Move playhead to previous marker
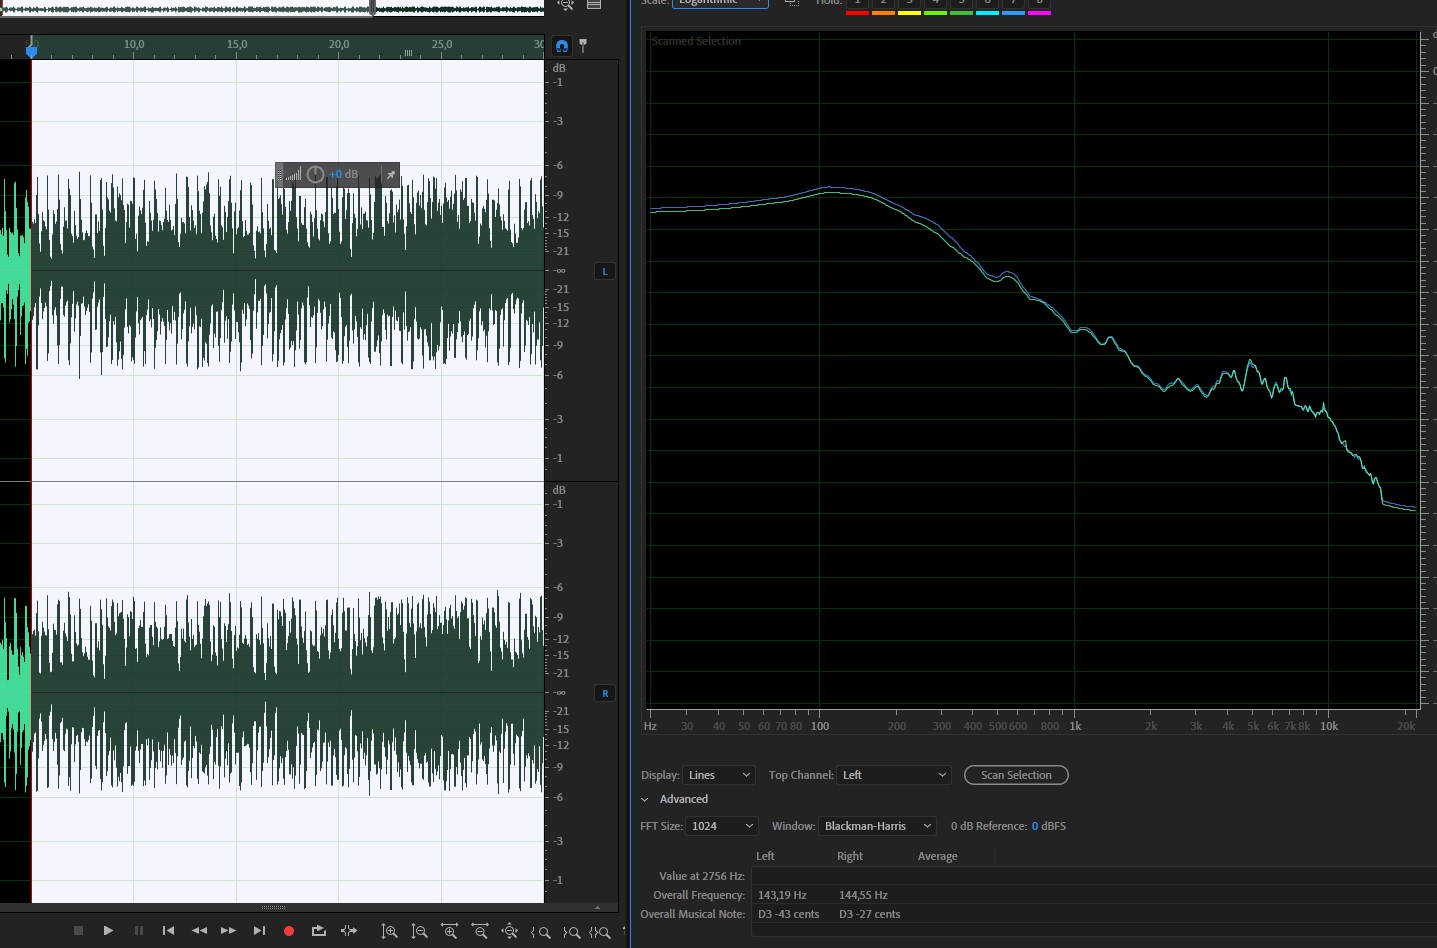This screenshot has height=948, width=1437. click(x=169, y=930)
